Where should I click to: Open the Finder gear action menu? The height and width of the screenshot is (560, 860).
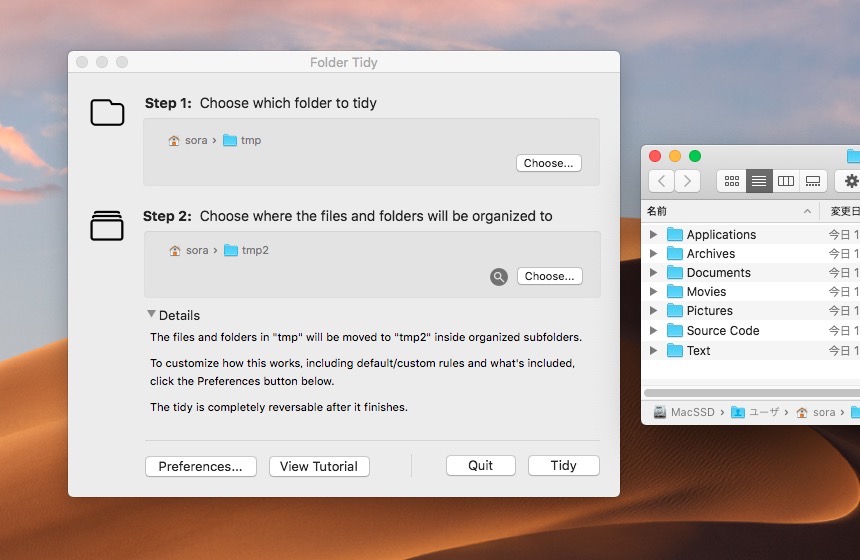coord(850,181)
